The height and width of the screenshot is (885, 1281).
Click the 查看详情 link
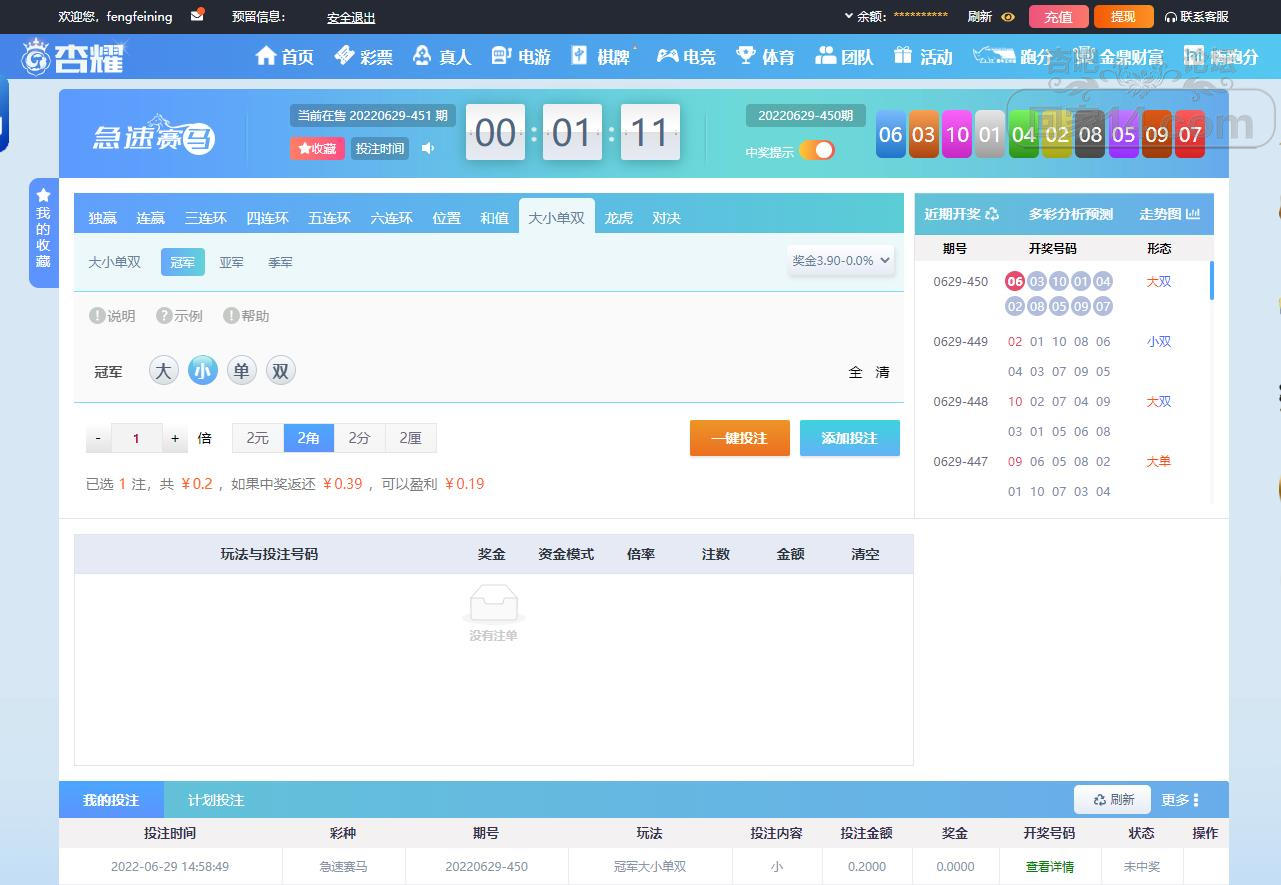click(x=1049, y=867)
